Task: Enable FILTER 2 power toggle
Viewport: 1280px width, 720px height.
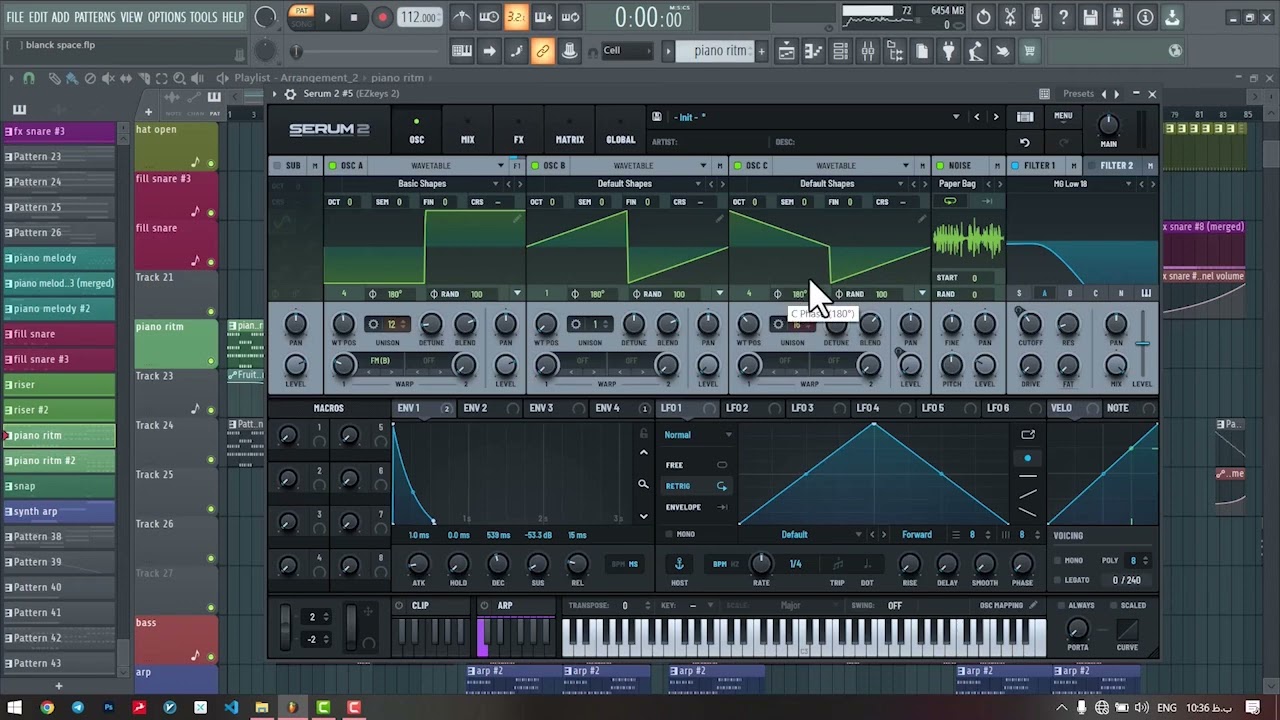Action: click(x=1092, y=165)
